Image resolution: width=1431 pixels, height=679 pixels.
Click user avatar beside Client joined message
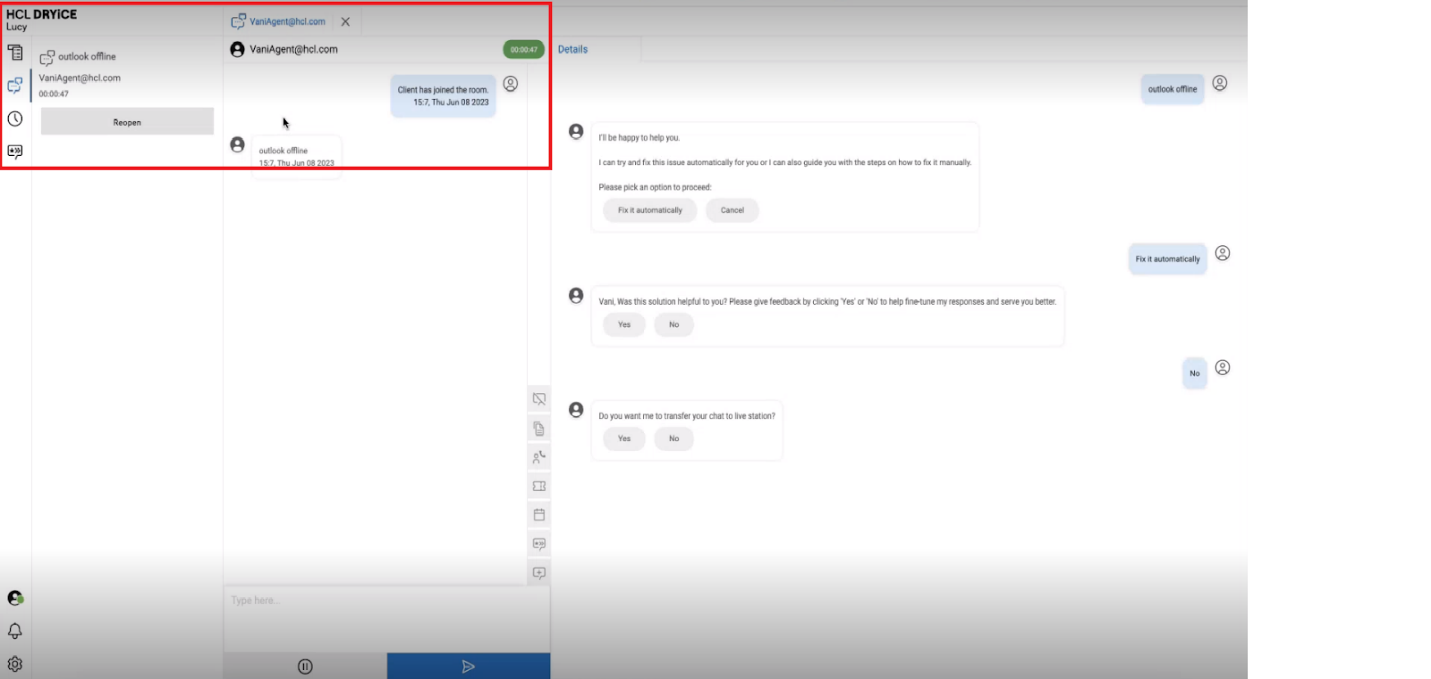510,84
